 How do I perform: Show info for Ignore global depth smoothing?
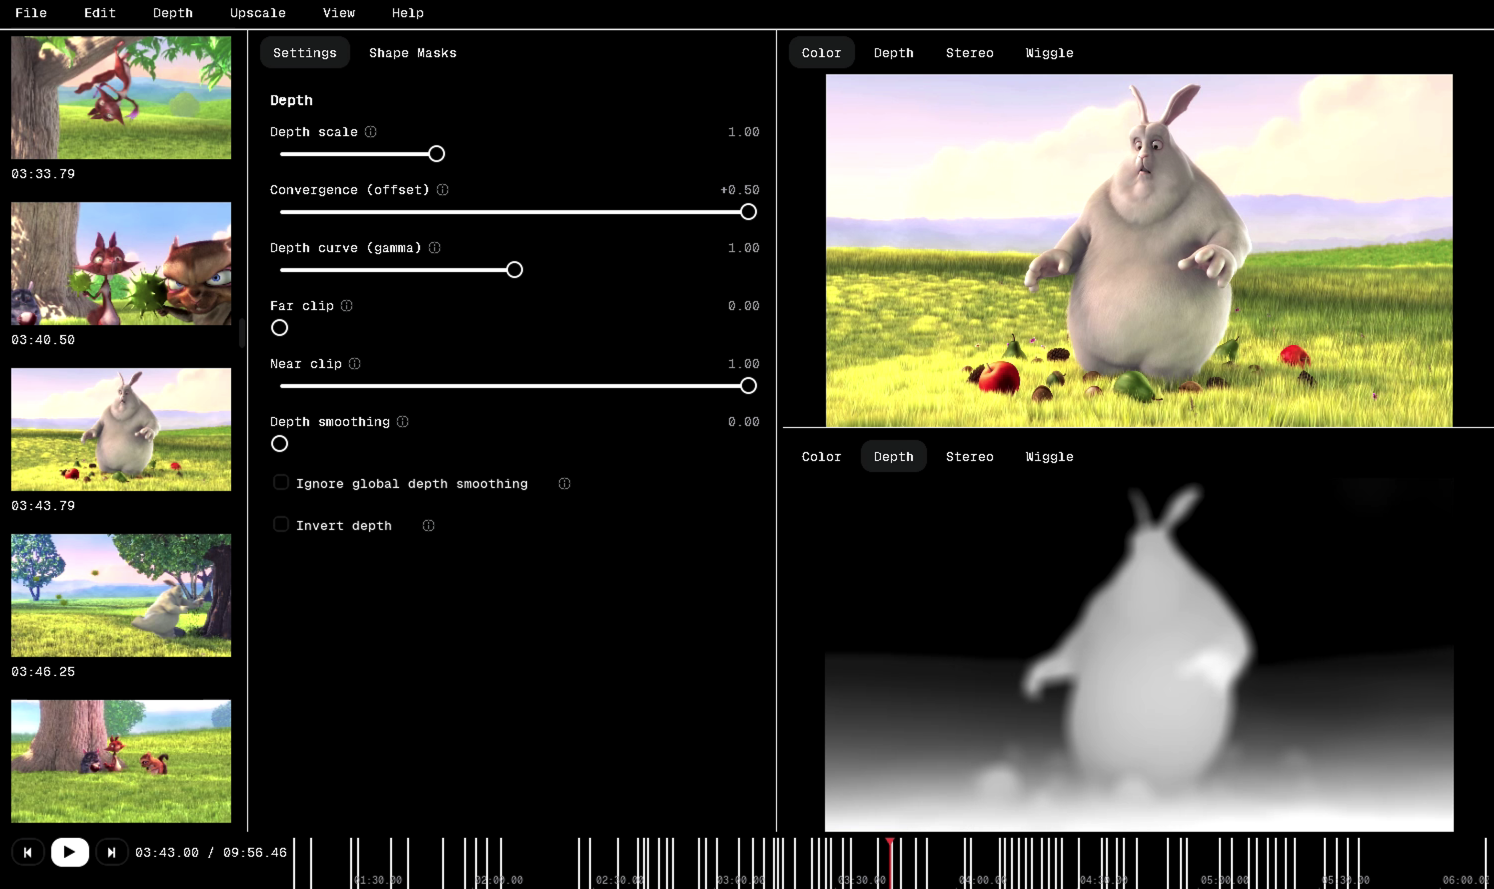(x=565, y=484)
